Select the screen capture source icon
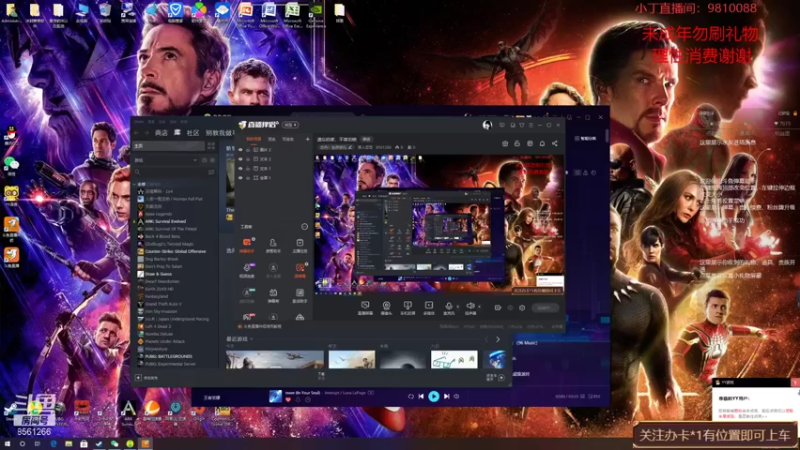Screen dimensions: 800x450 365,305
